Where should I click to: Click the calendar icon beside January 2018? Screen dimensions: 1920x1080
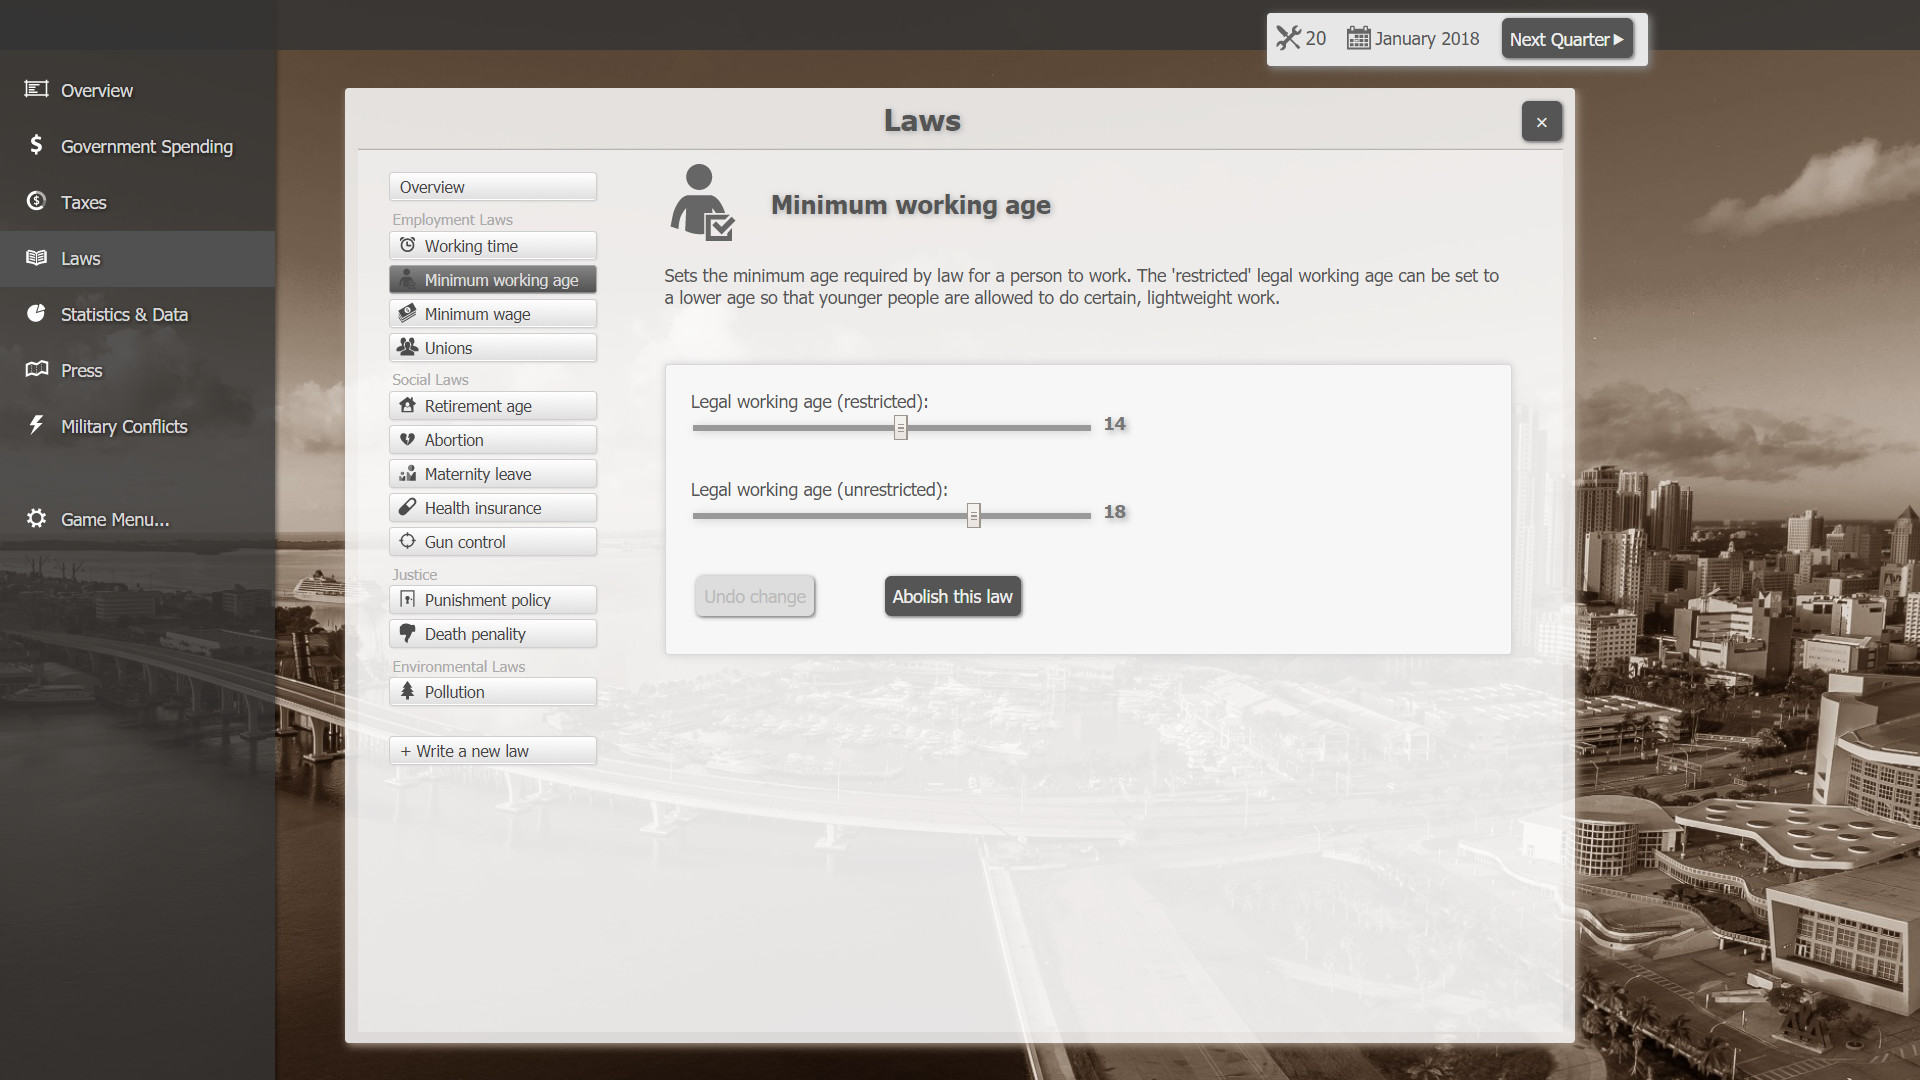1359,38
